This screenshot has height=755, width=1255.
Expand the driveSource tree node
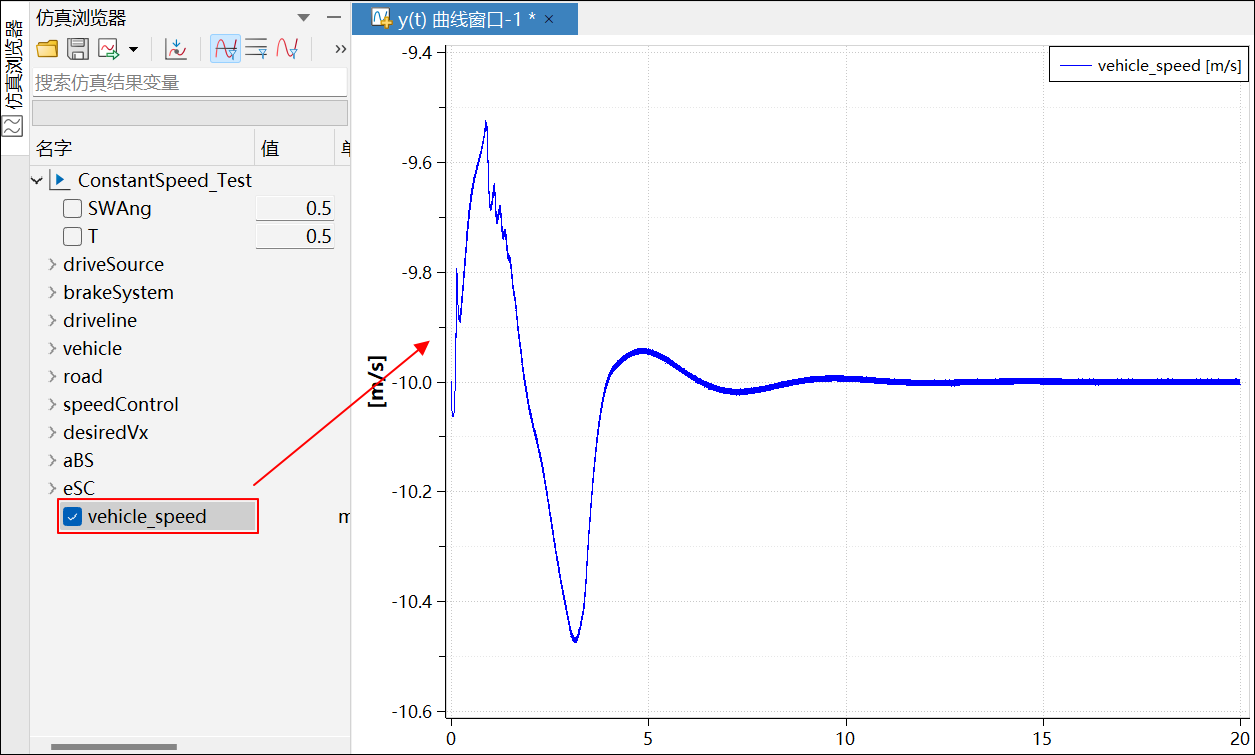pyautogui.click(x=52, y=265)
